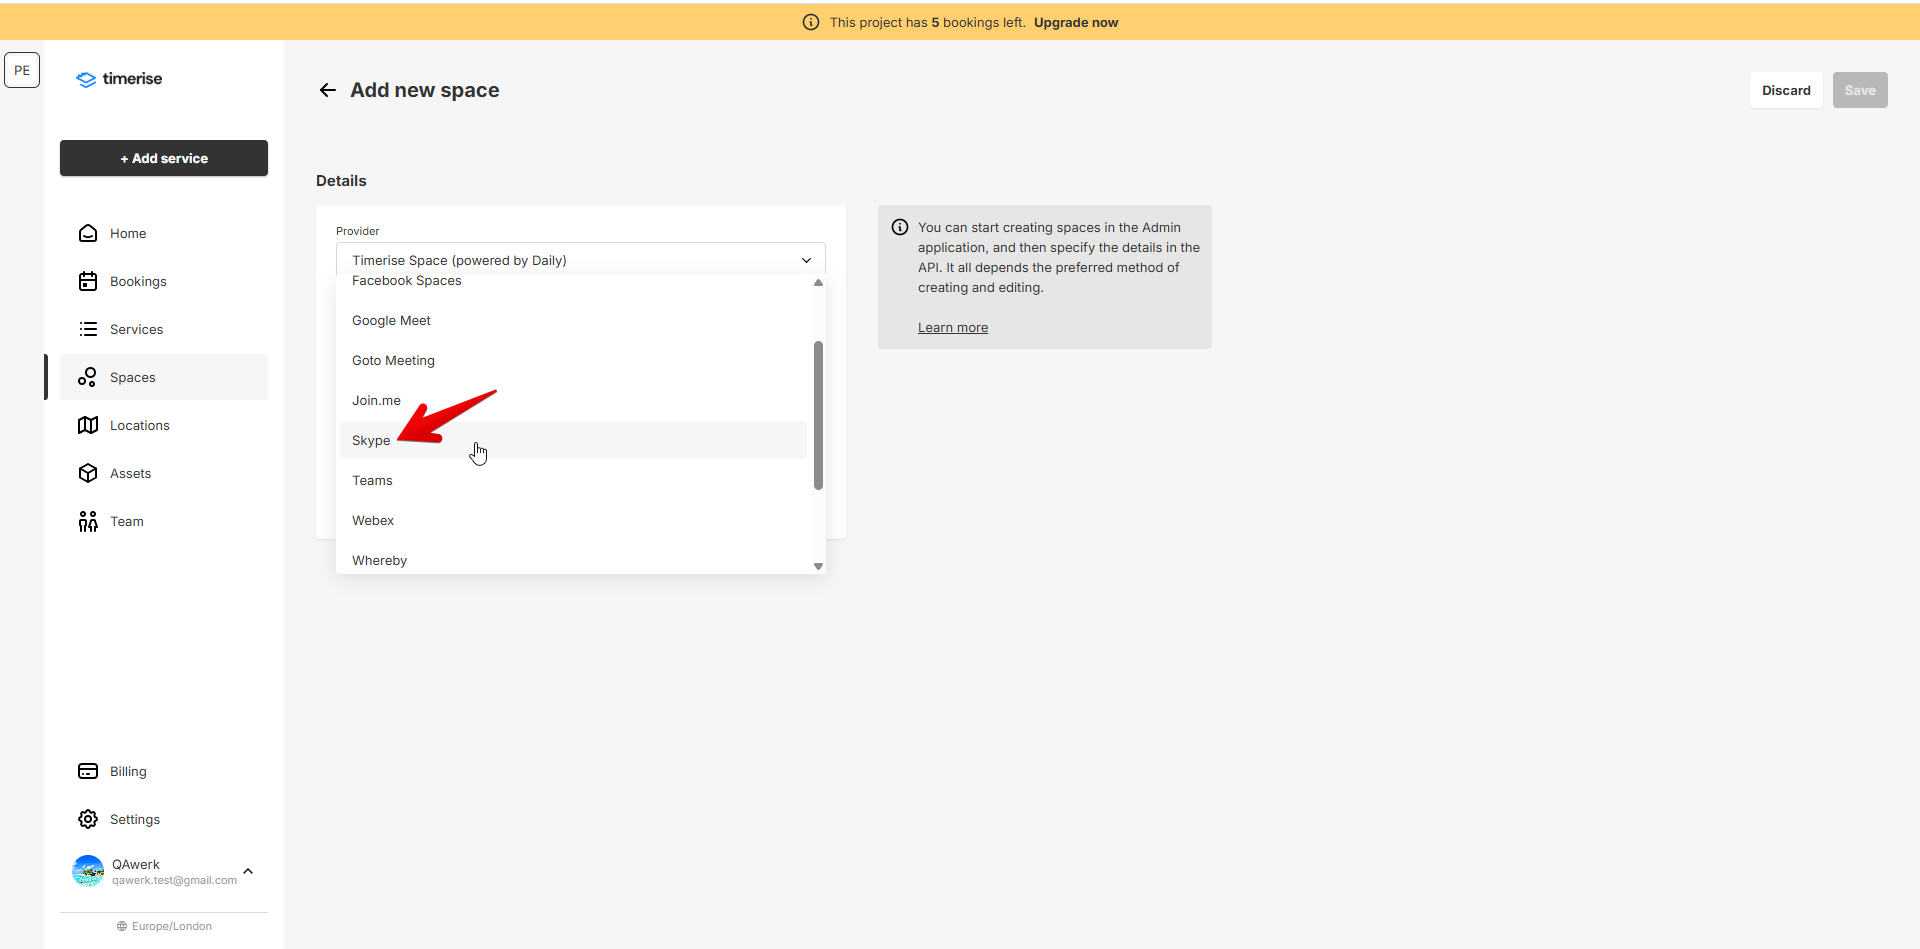Click the Assets cube icon
Viewport: 1920px width, 949px height.
(x=88, y=473)
